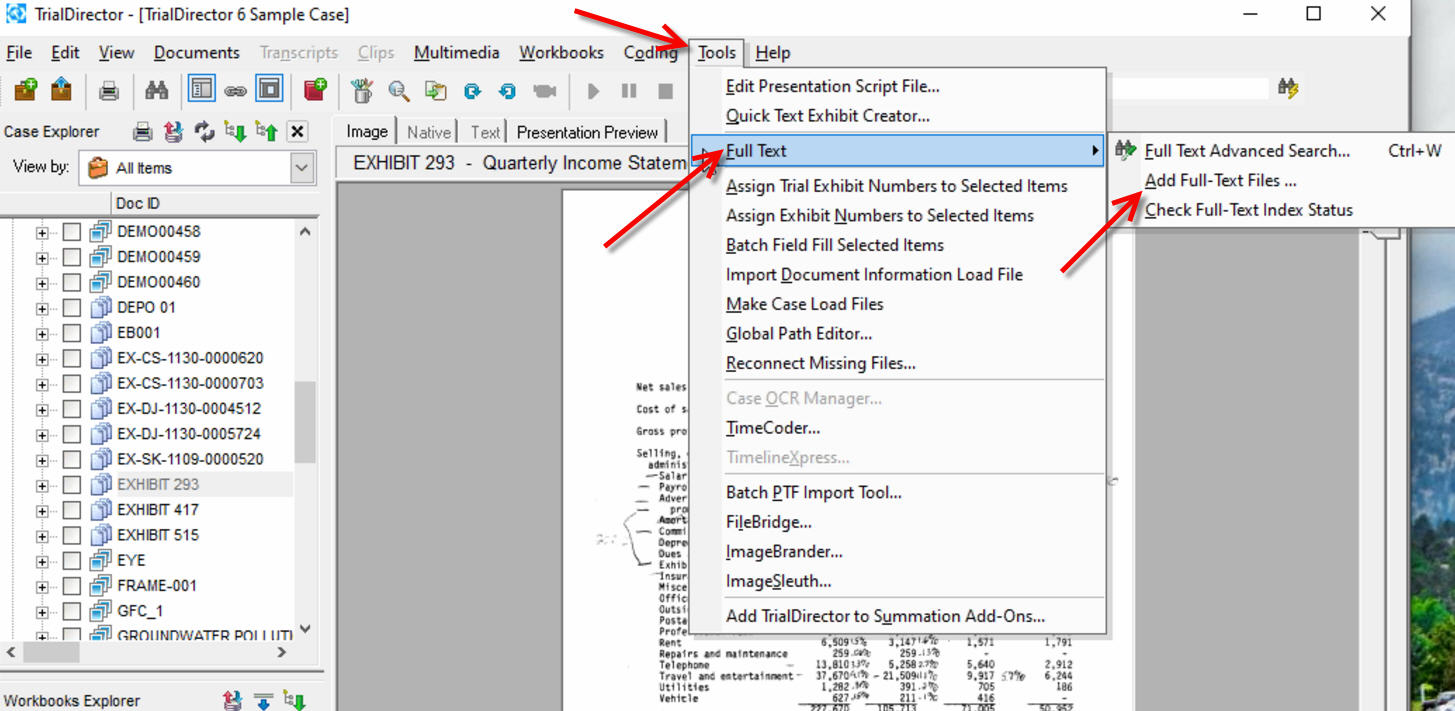Click the stop button in toolbar
This screenshot has width=1455, height=711.
(665, 91)
